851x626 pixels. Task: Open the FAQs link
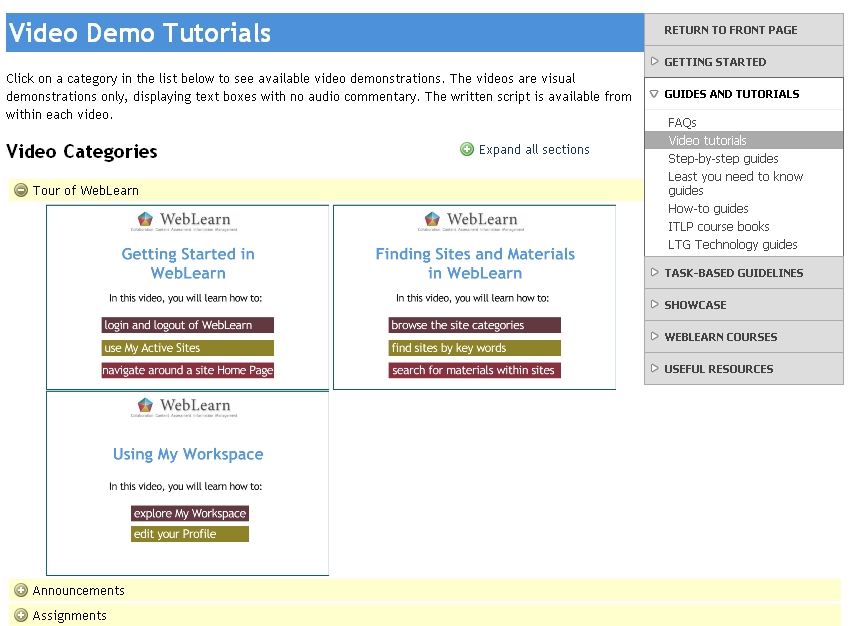click(x=682, y=123)
